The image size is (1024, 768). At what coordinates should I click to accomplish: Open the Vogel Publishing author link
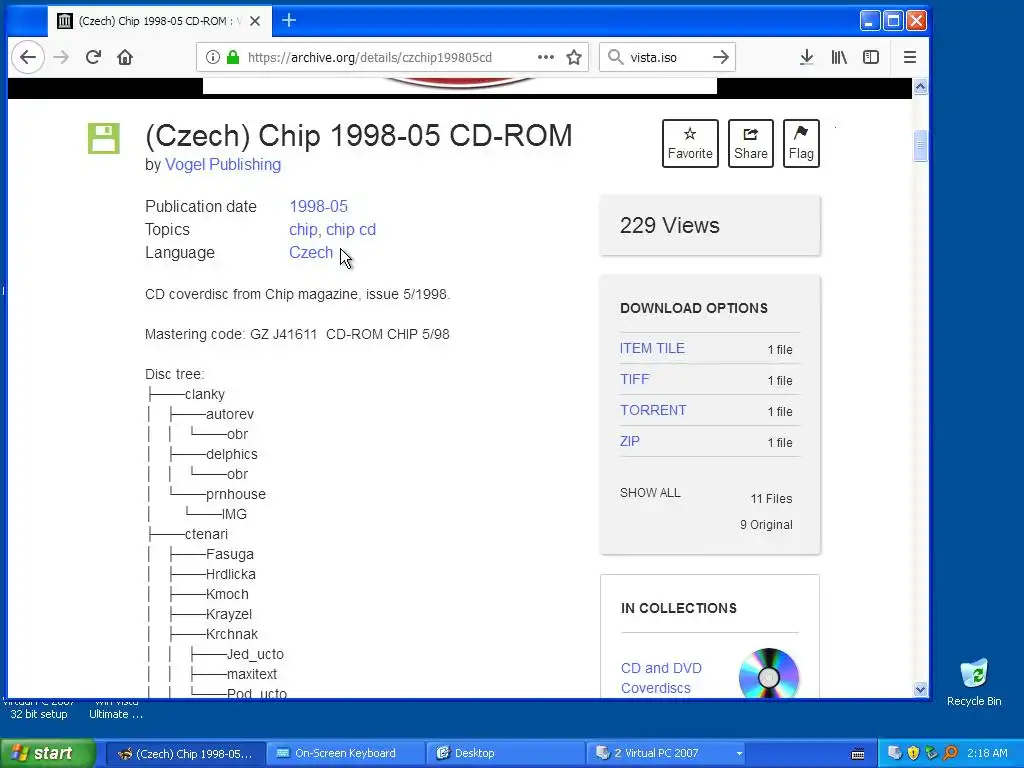point(223,165)
